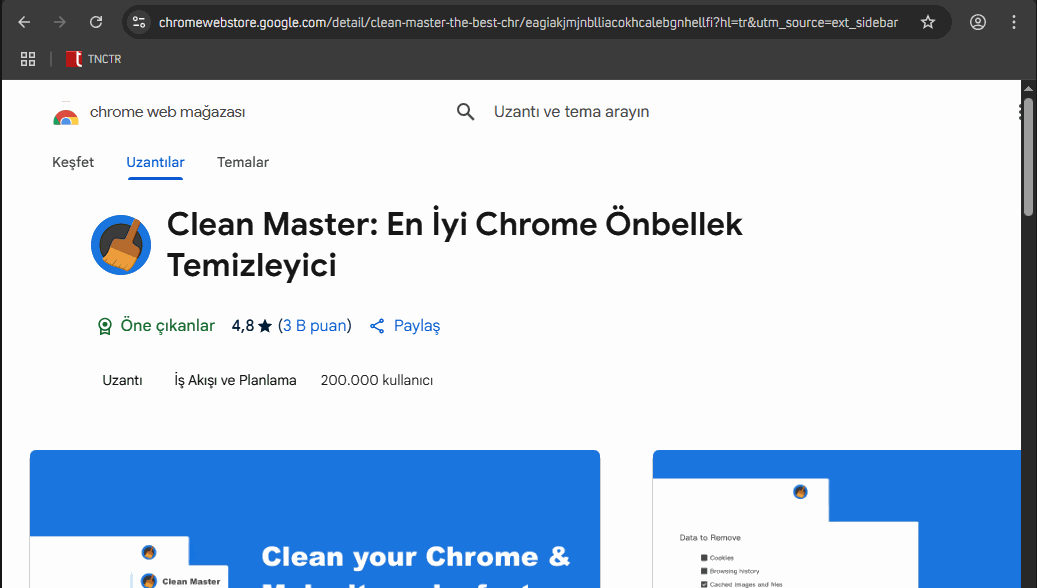This screenshot has width=1037, height=588.
Task: Click the '200.000 kullanıcı' user count text
Action: point(377,380)
